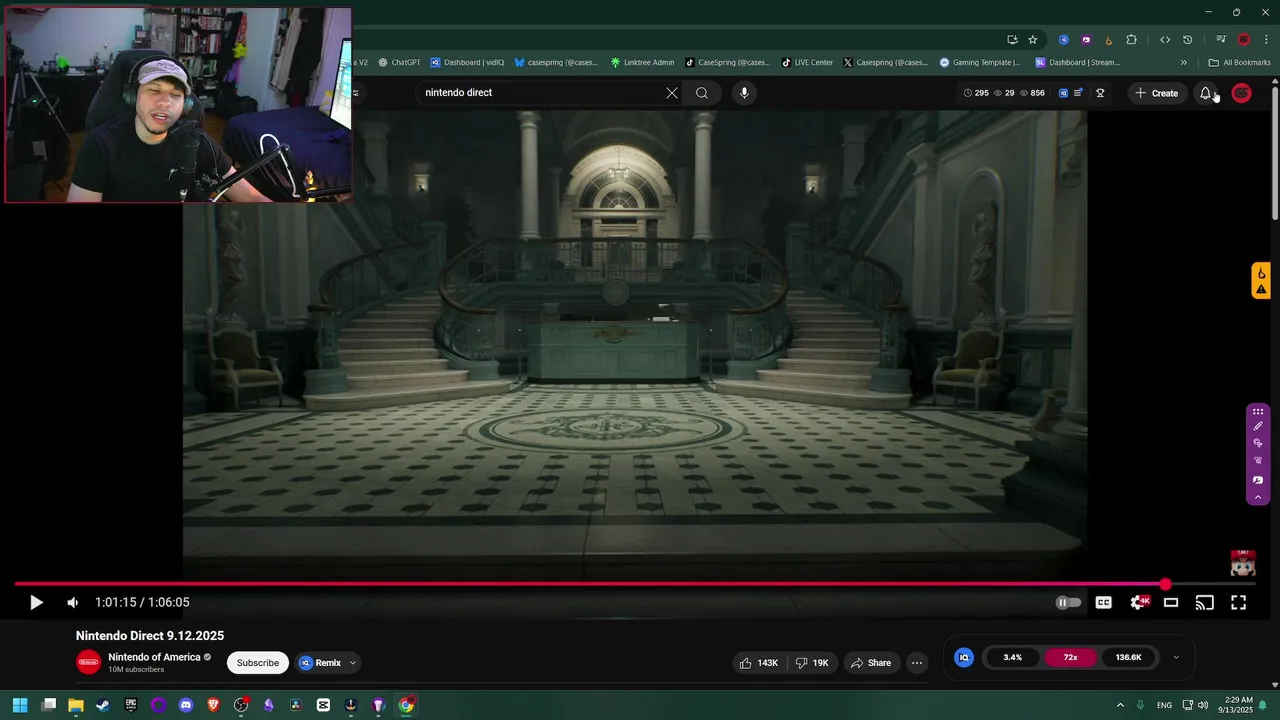Click the red video progress bar scrubber

coord(1165,584)
